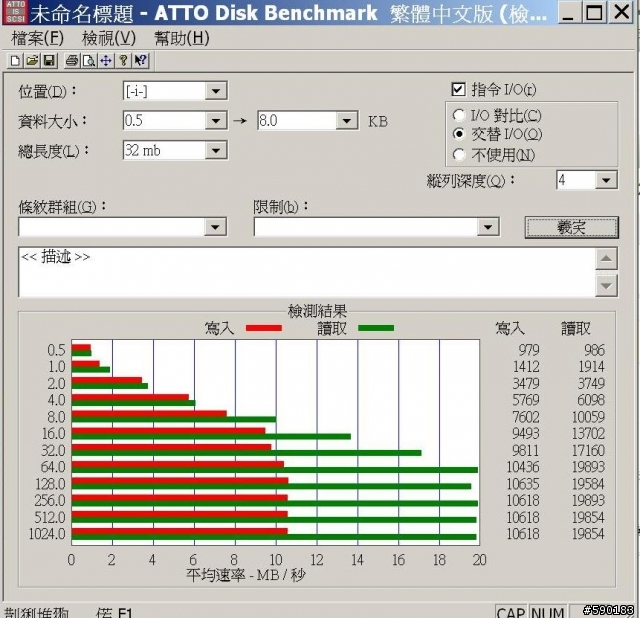This screenshot has height=618, width=640.
Task: Open the 檢視 menu
Action: point(109,39)
